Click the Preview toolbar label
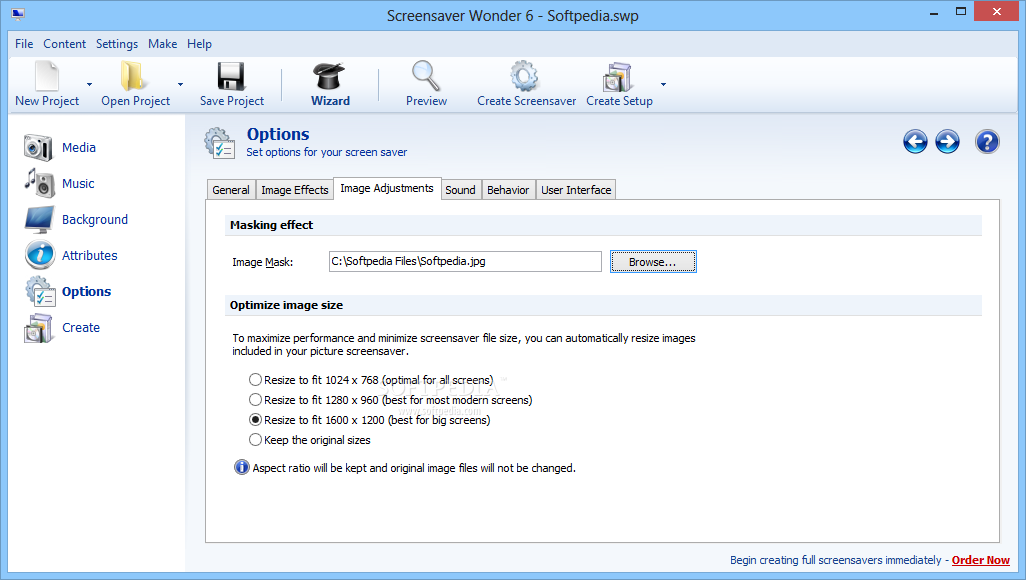 [x=426, y=101]
